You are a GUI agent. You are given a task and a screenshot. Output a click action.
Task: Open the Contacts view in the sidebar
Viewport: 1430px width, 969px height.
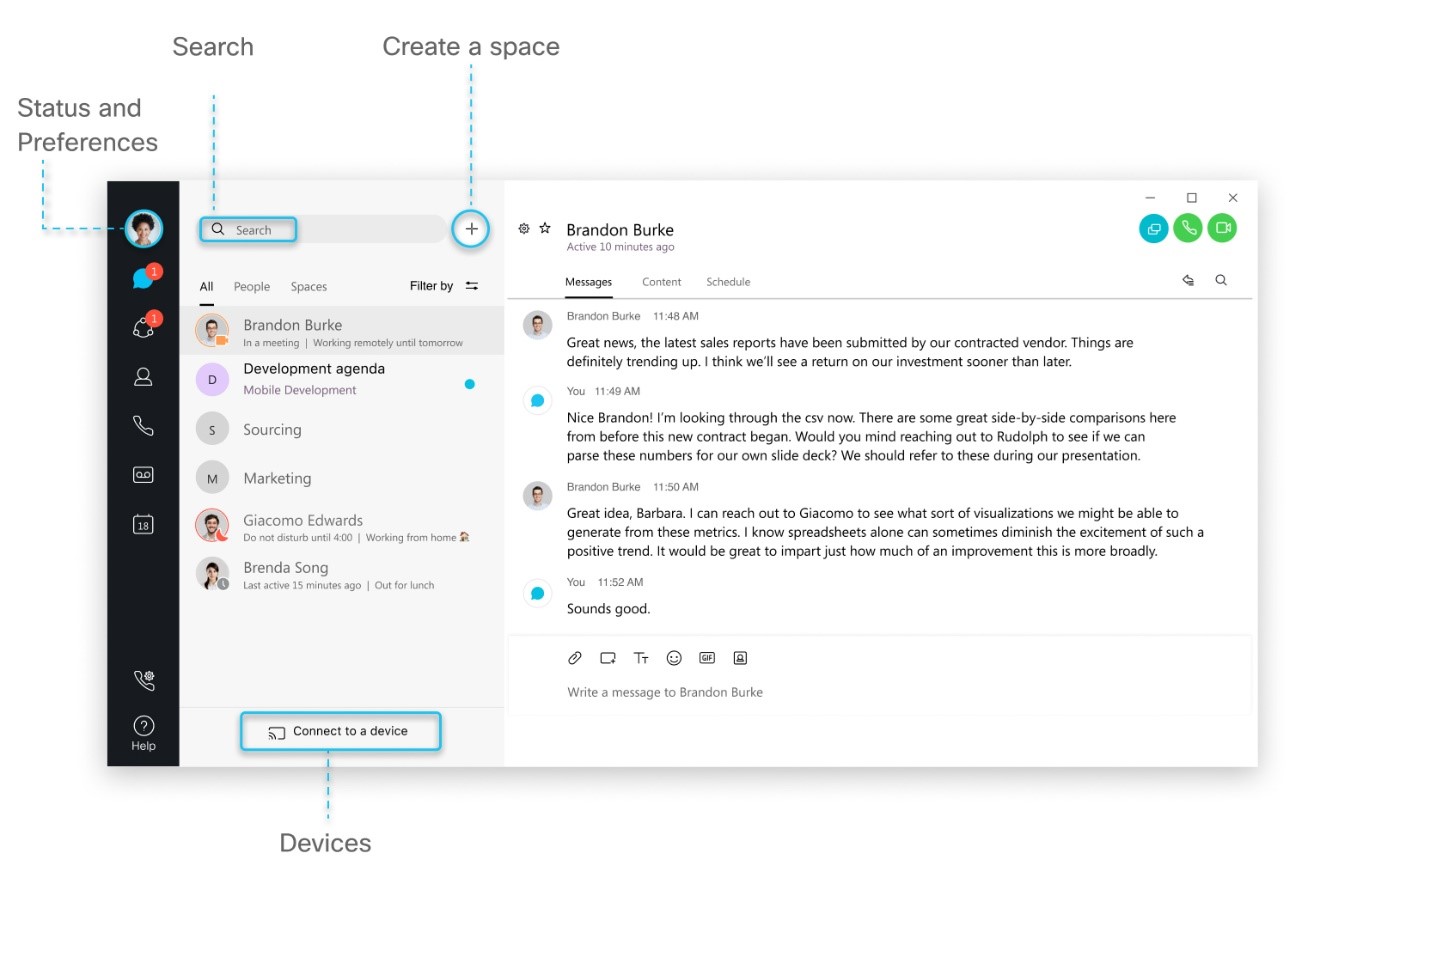pos(143,377)
